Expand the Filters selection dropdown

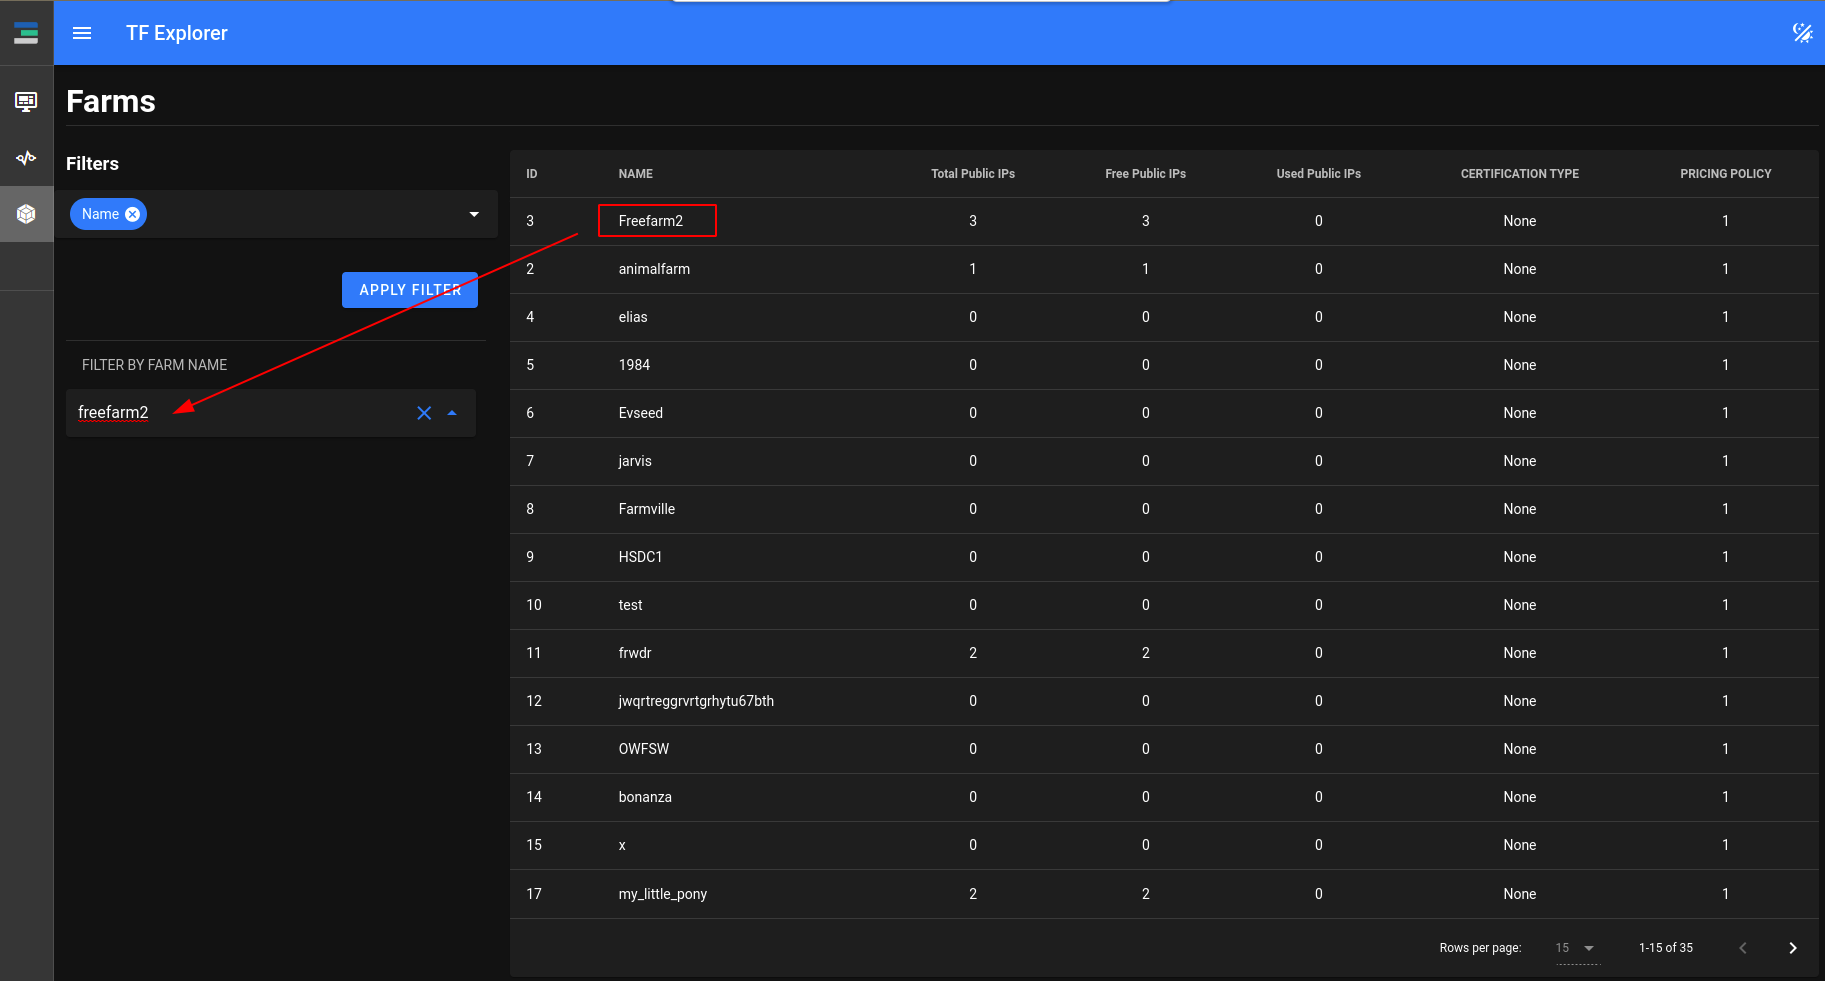(x=472, y=213)
